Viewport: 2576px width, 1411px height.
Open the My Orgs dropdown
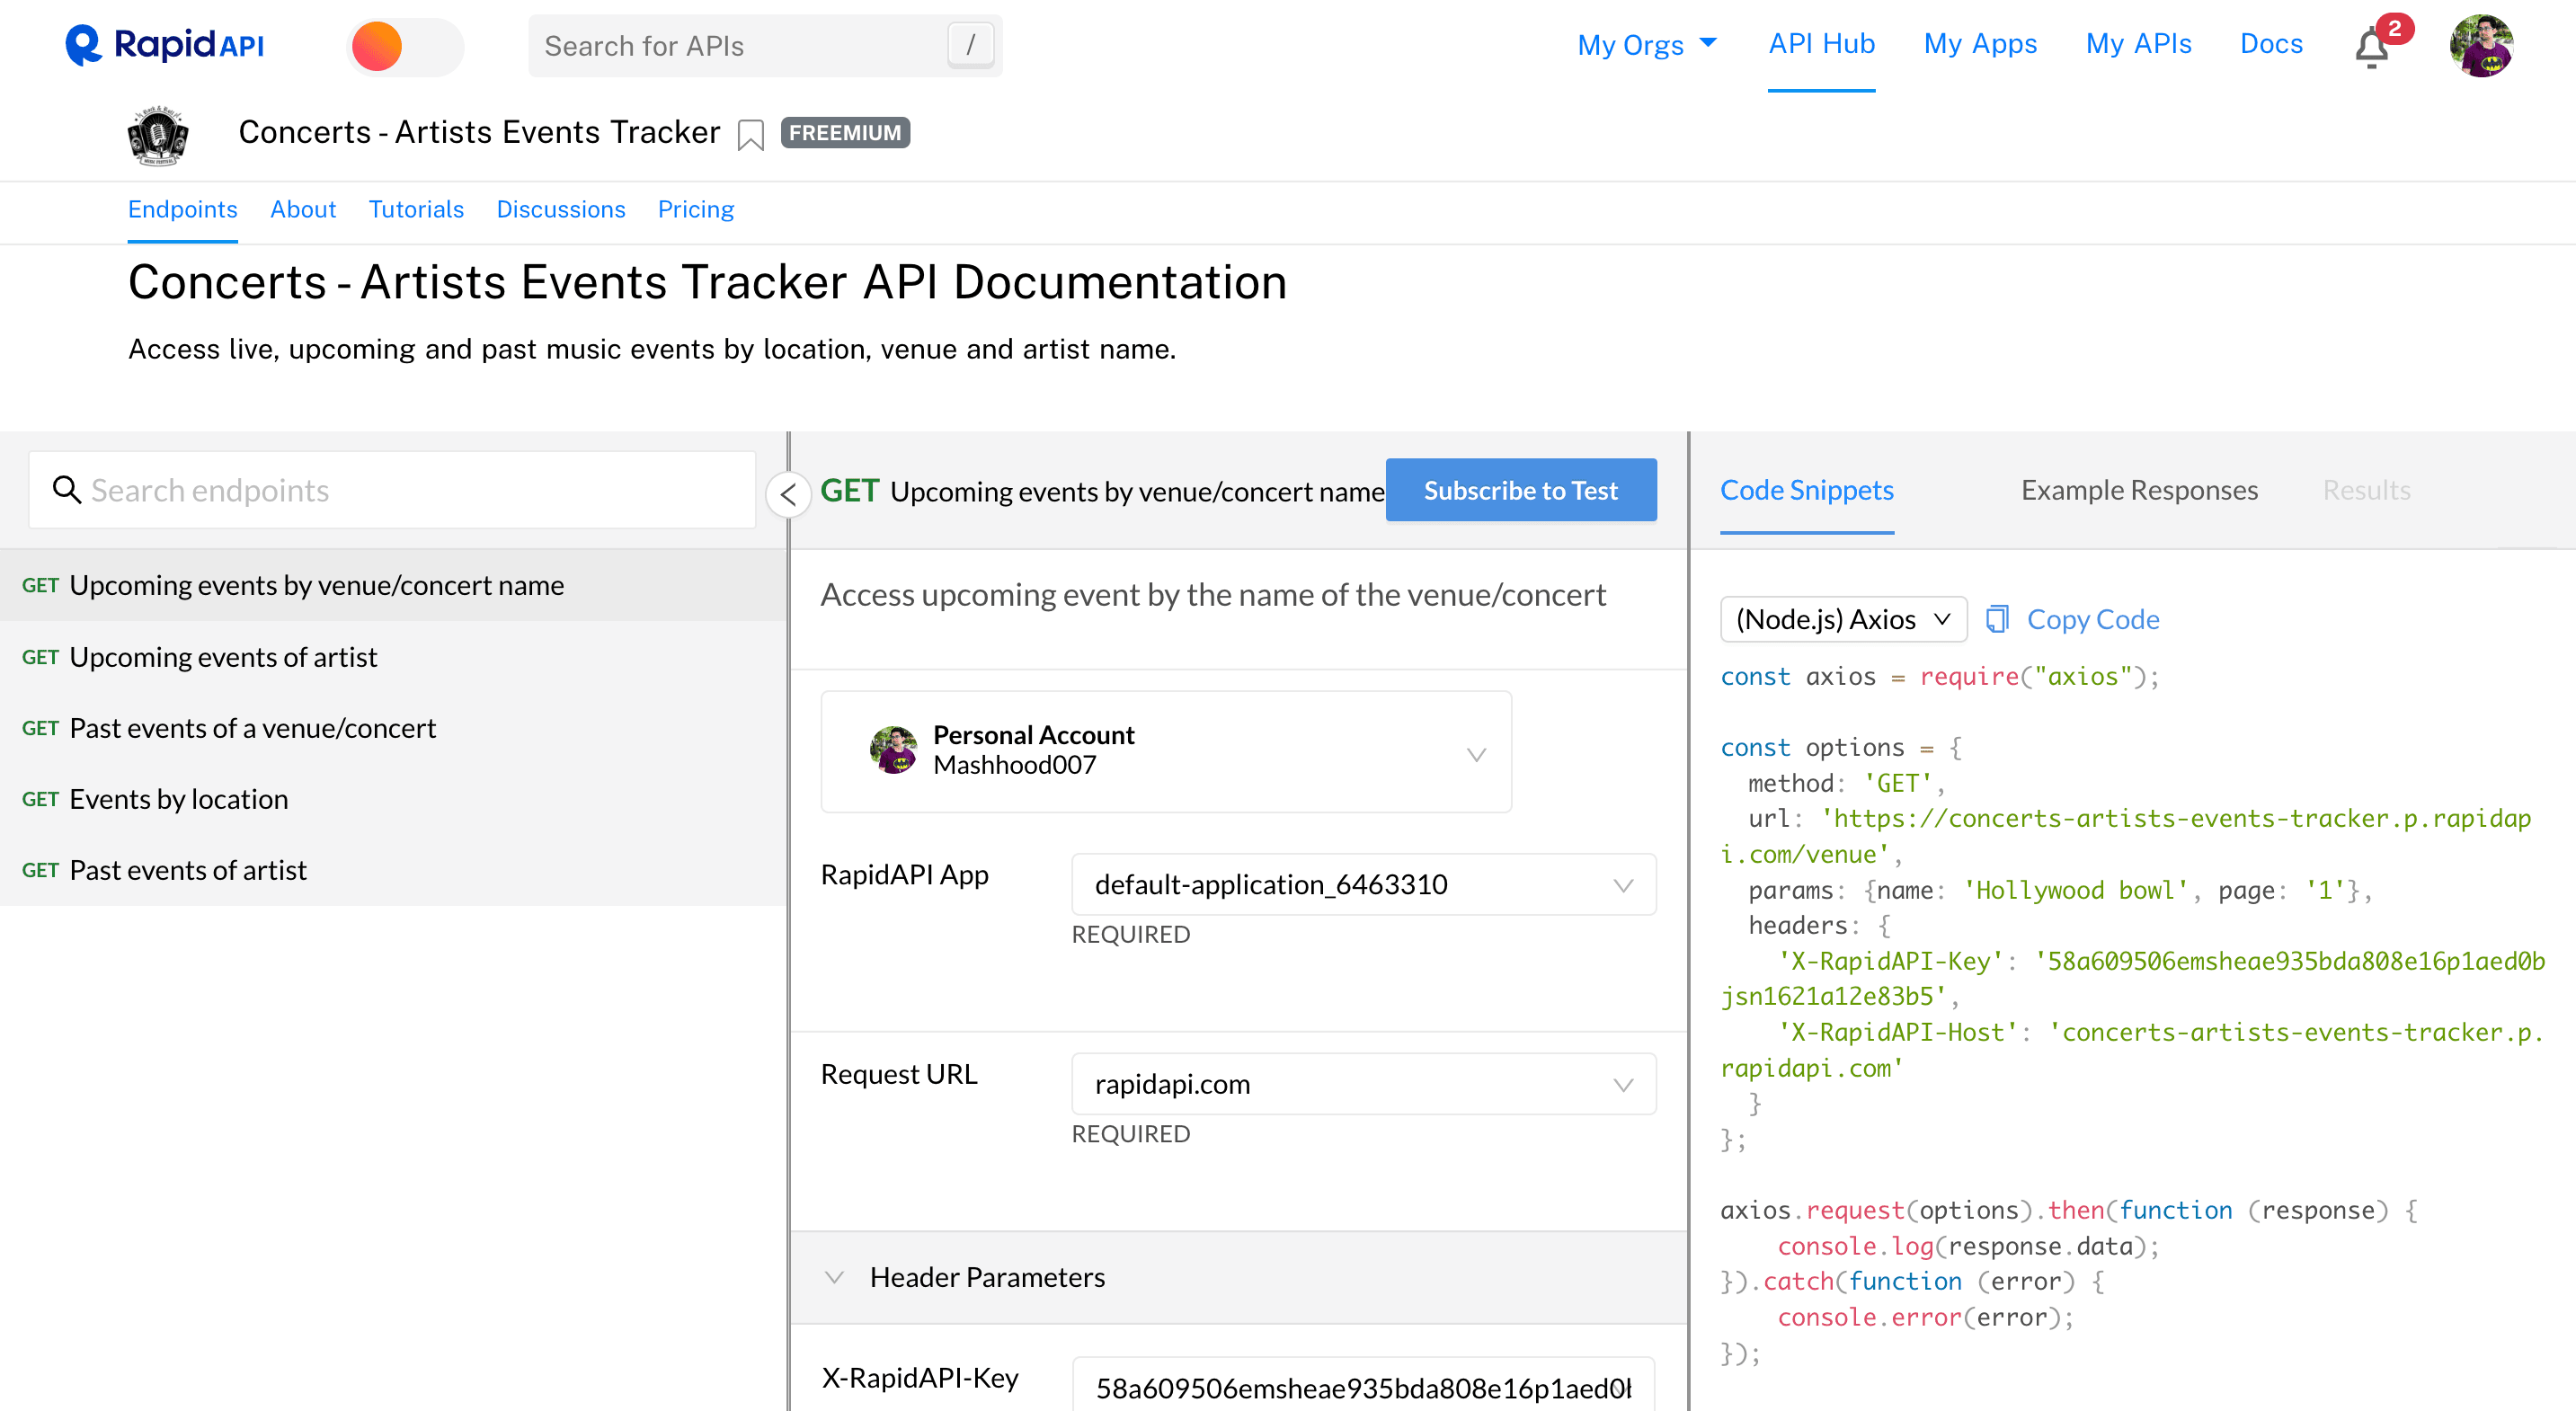tap(1646, 44)
